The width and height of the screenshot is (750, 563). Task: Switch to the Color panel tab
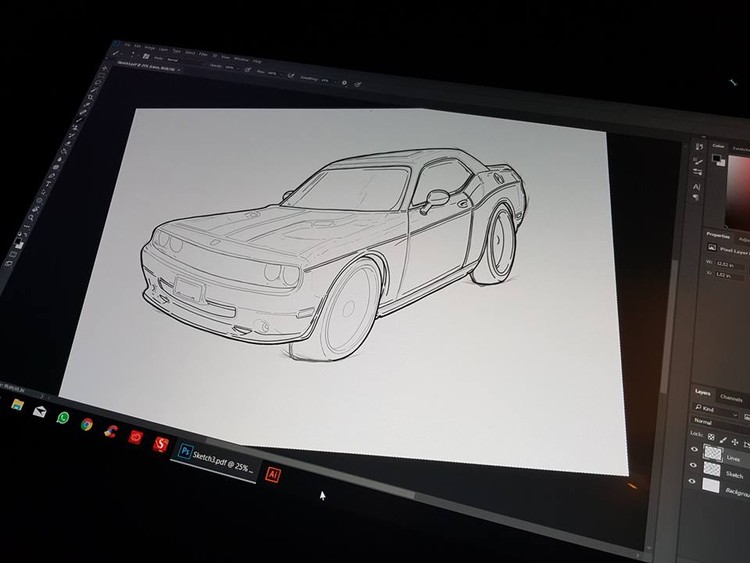click(x=718, y=146)
